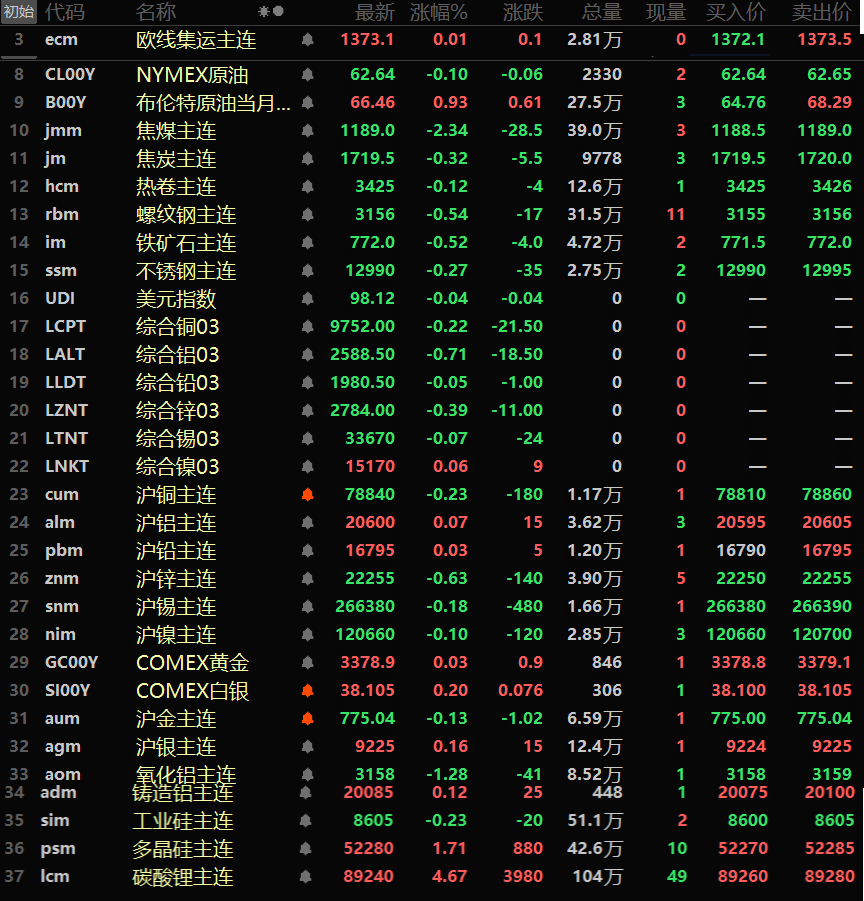Click the bell icon for 欧线集运主连
The width and height of the screenshot is (864, 901).
click(307, 40)
